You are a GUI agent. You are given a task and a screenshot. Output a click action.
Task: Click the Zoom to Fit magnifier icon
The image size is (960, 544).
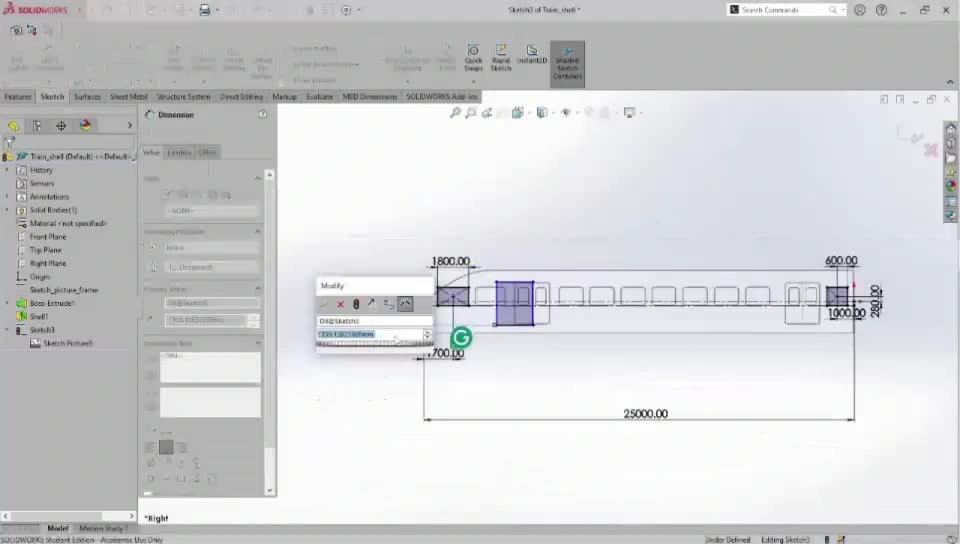[x=455, y=113]
